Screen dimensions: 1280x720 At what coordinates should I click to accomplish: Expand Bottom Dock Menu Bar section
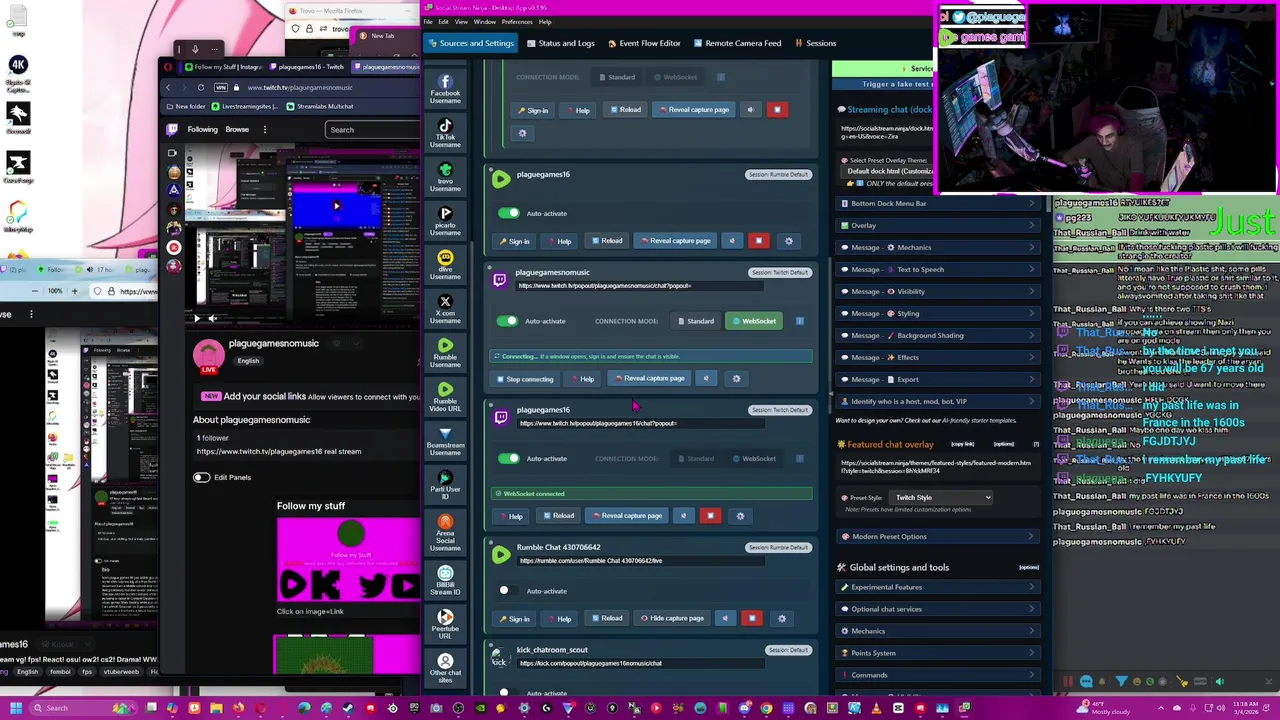[938, 203]
